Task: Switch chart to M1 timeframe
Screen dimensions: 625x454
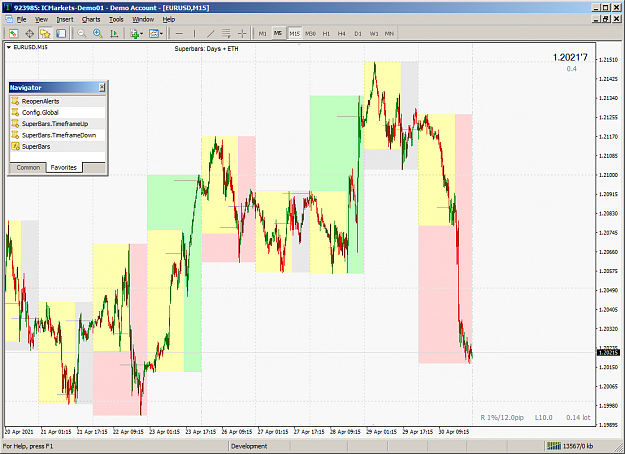Action: (262, 33)
